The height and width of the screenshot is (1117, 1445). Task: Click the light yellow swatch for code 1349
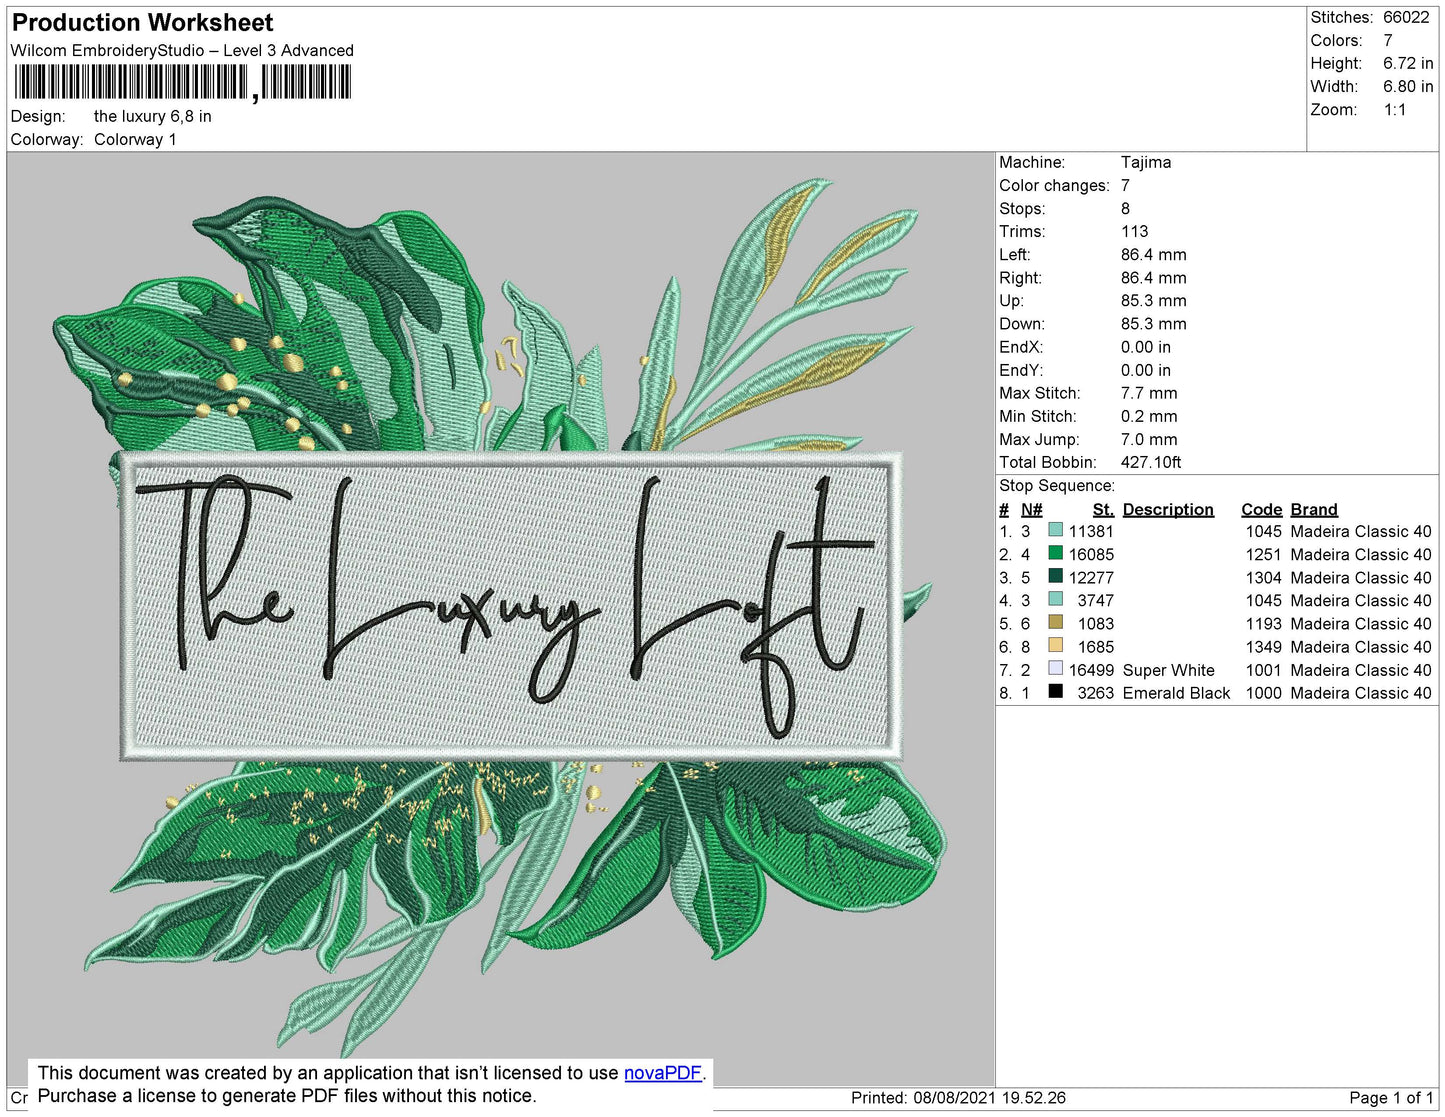(1055, 645)
